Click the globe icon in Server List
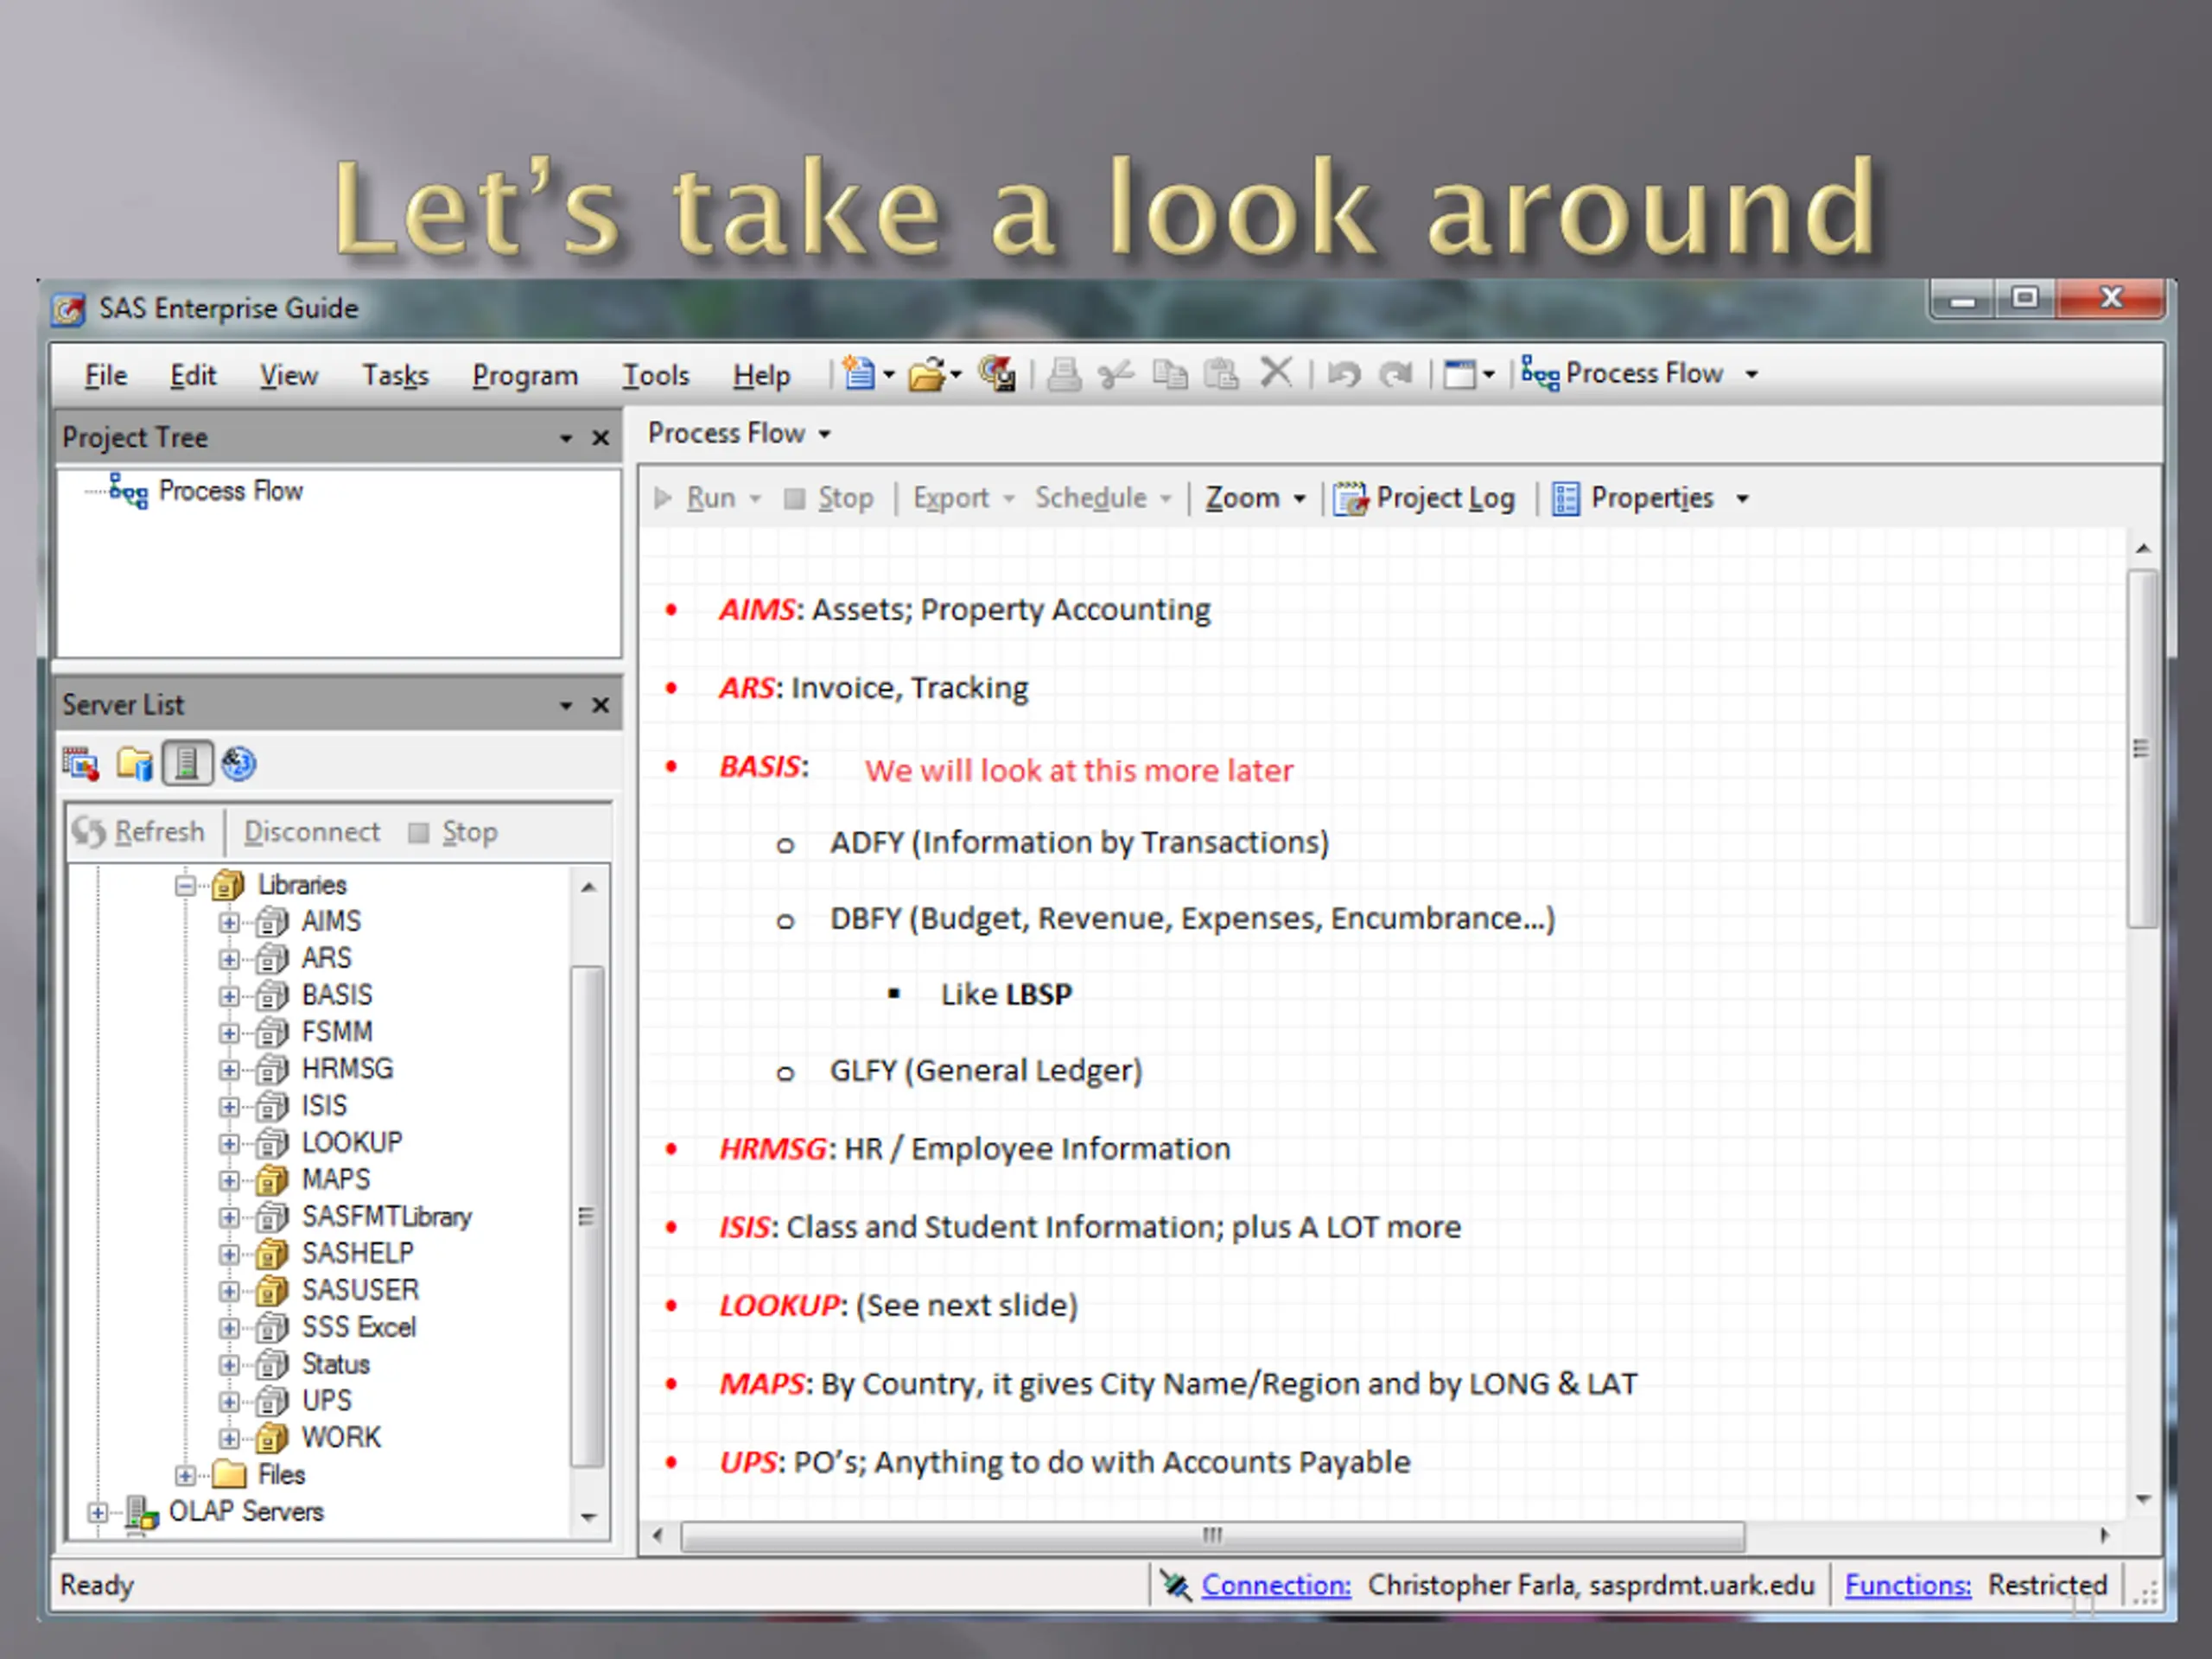This screenshot has width=2212, height=1659. point(239,765)
